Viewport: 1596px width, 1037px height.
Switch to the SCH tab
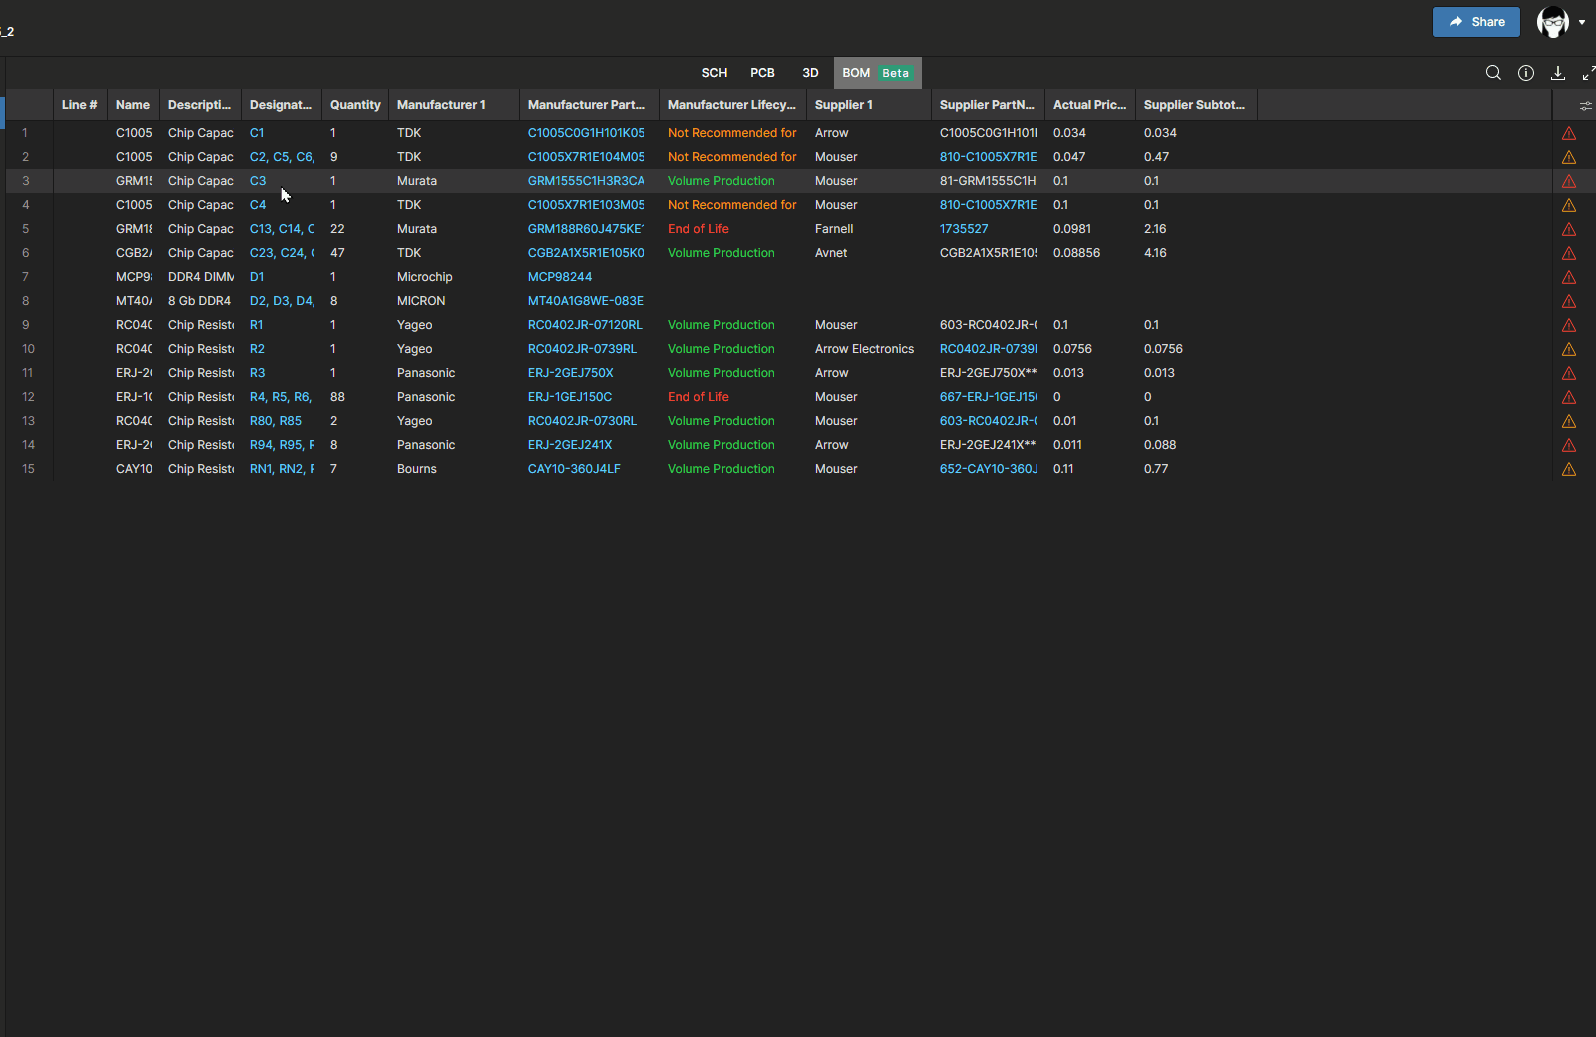click(714, 73)
